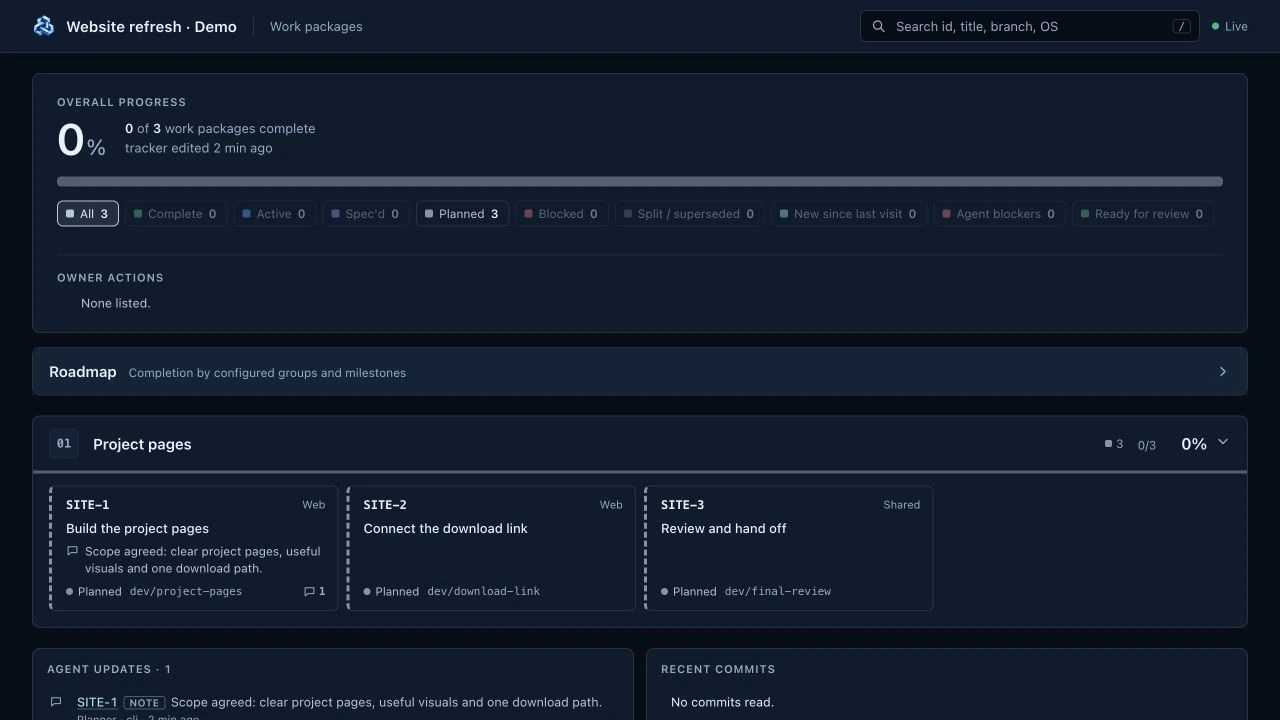1280x720 pixels.
Task: Open the Review and hand off card
Action: [789, 548]
